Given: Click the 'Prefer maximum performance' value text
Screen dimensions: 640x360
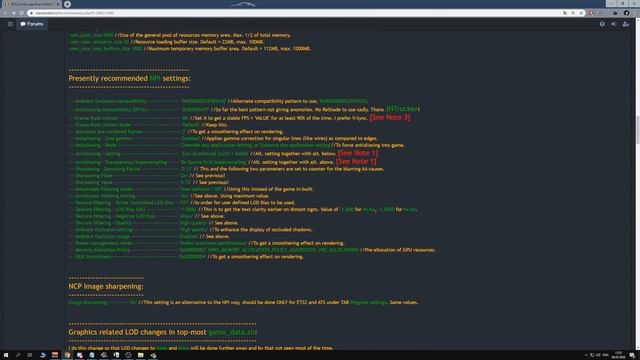Looking at the screenshot, I should (x=213, y=243).
